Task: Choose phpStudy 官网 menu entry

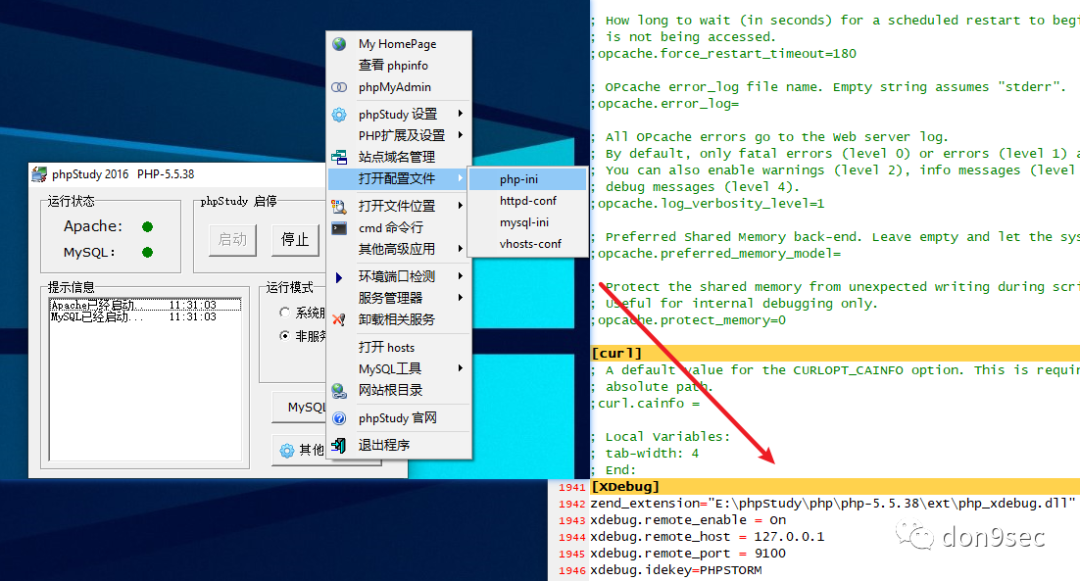Action: pyautogui.click(x=399, y=418)
